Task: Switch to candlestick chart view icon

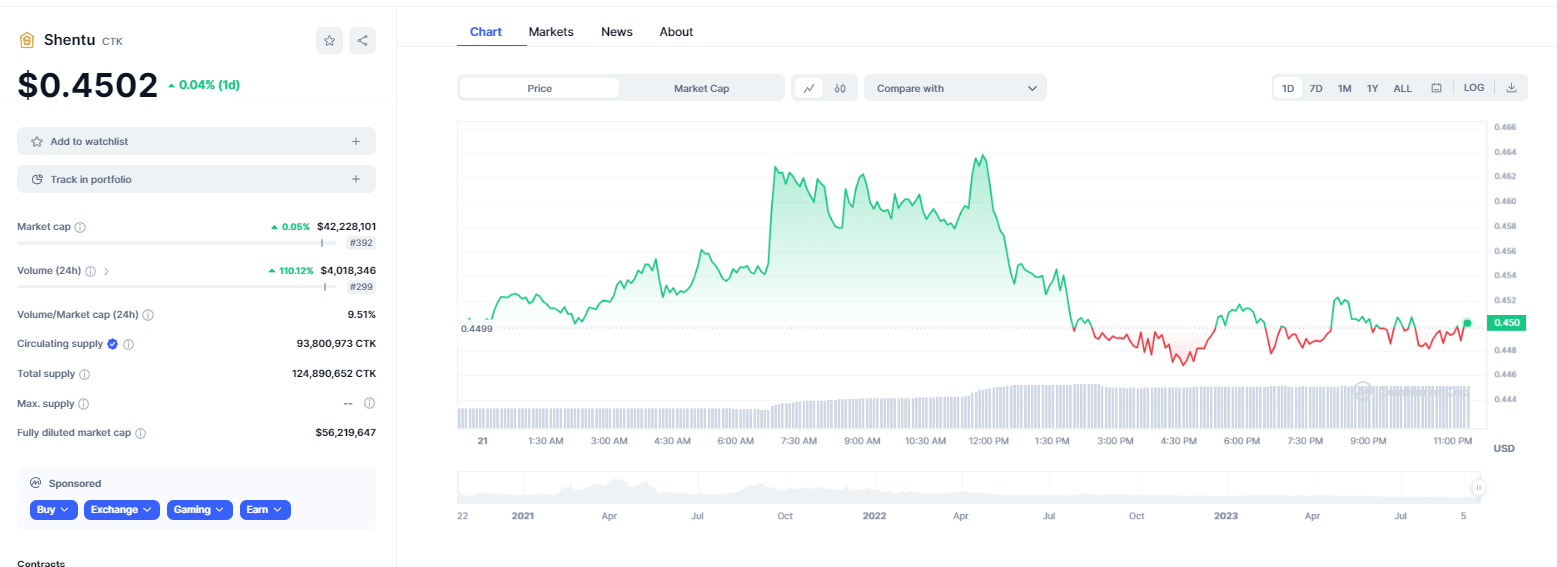Action: tap(840, 88)
